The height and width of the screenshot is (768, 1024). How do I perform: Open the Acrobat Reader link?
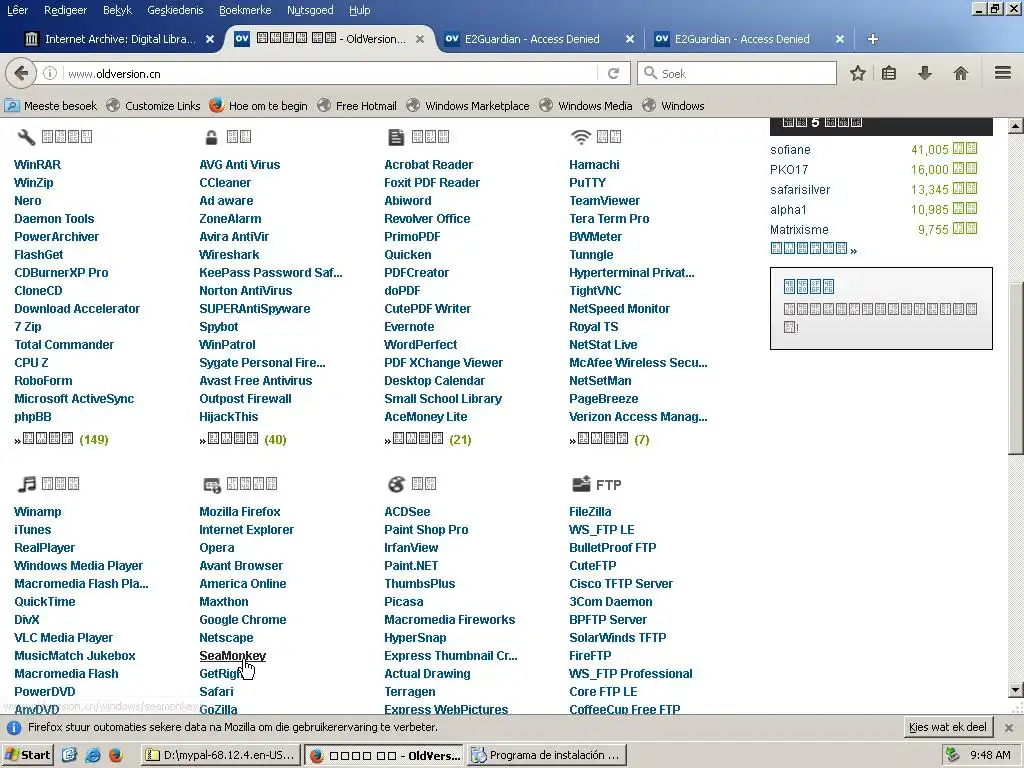coord(428,165)
